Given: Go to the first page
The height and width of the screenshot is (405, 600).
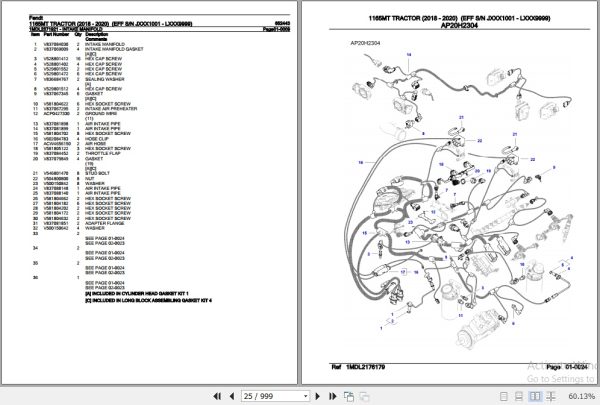Looking at the screenshot, I should point(217,396).
